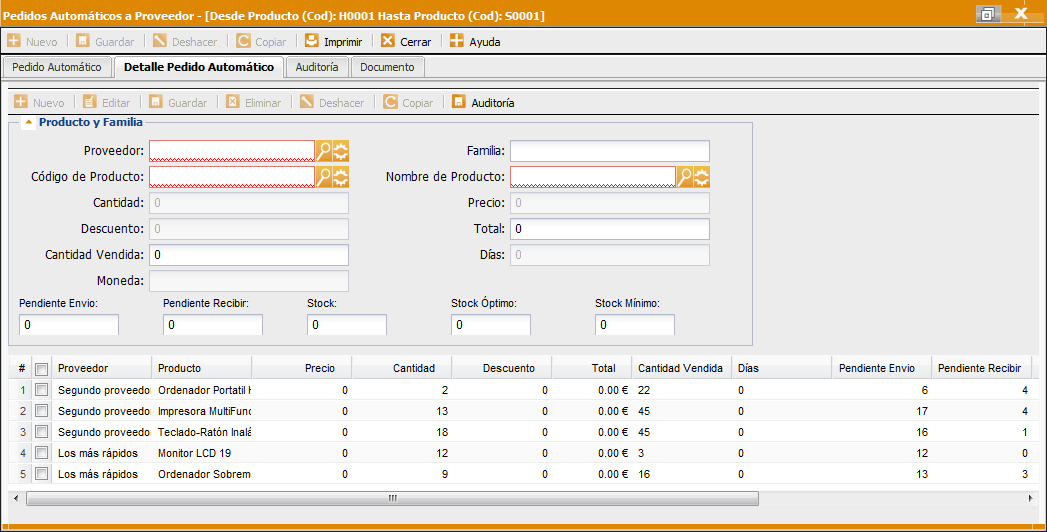Click the Proveedor gear icon
Image resolution: width=1047 pixels, height=532 pixels.
pos(341,151)
